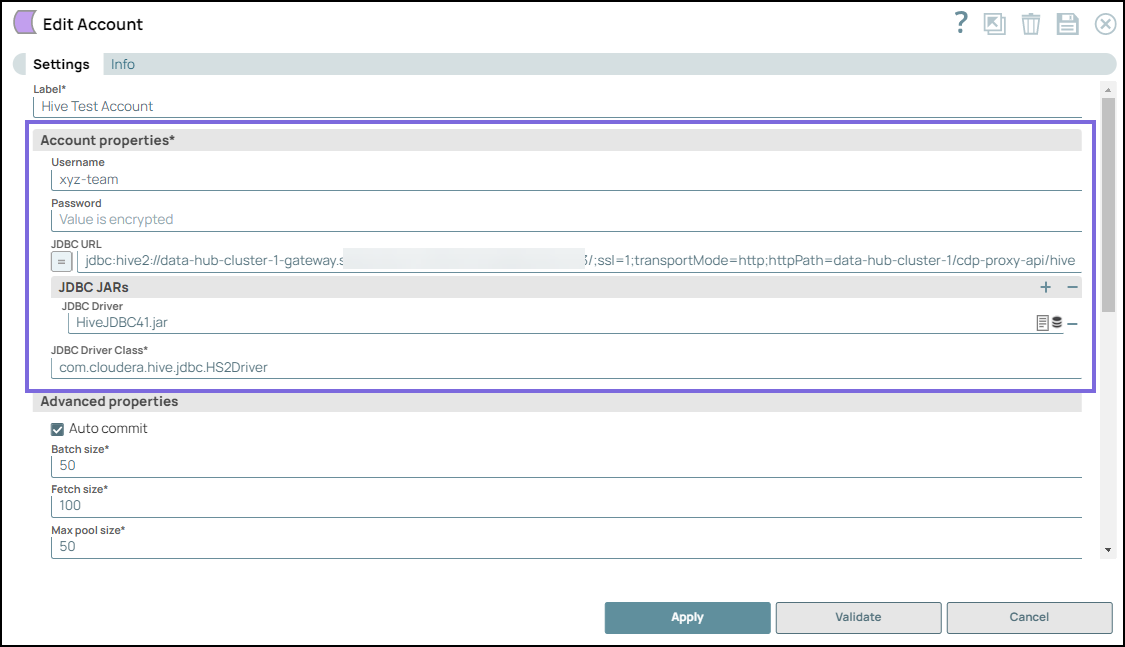Click the pop-out window icon in header
The image size is (1125, 647).
994,25
